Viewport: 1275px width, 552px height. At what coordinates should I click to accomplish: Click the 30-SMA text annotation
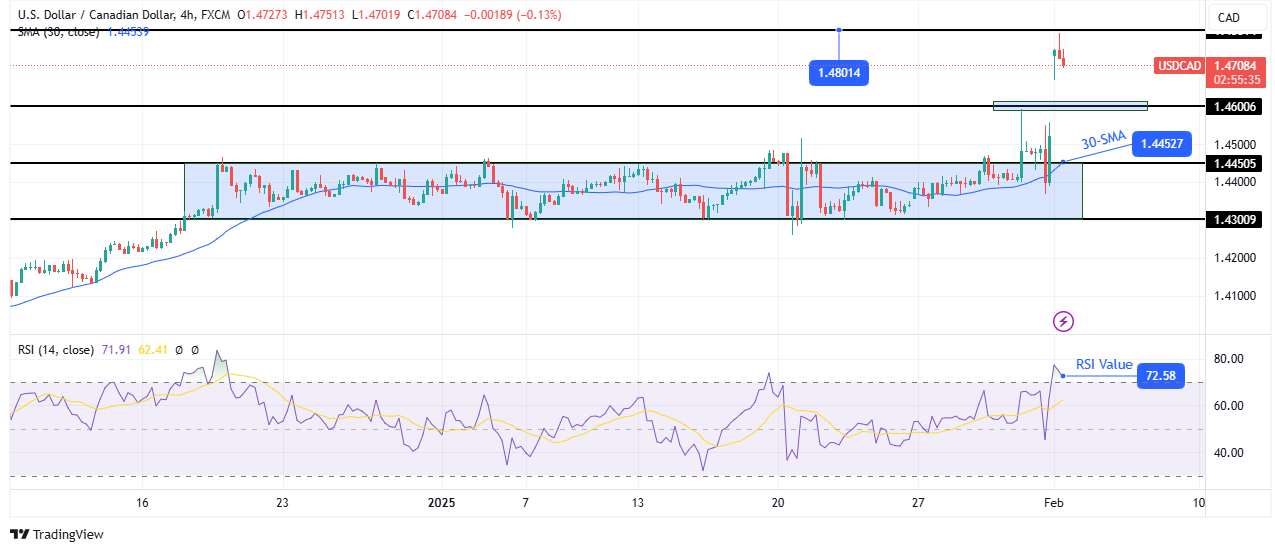point(1102,141)
